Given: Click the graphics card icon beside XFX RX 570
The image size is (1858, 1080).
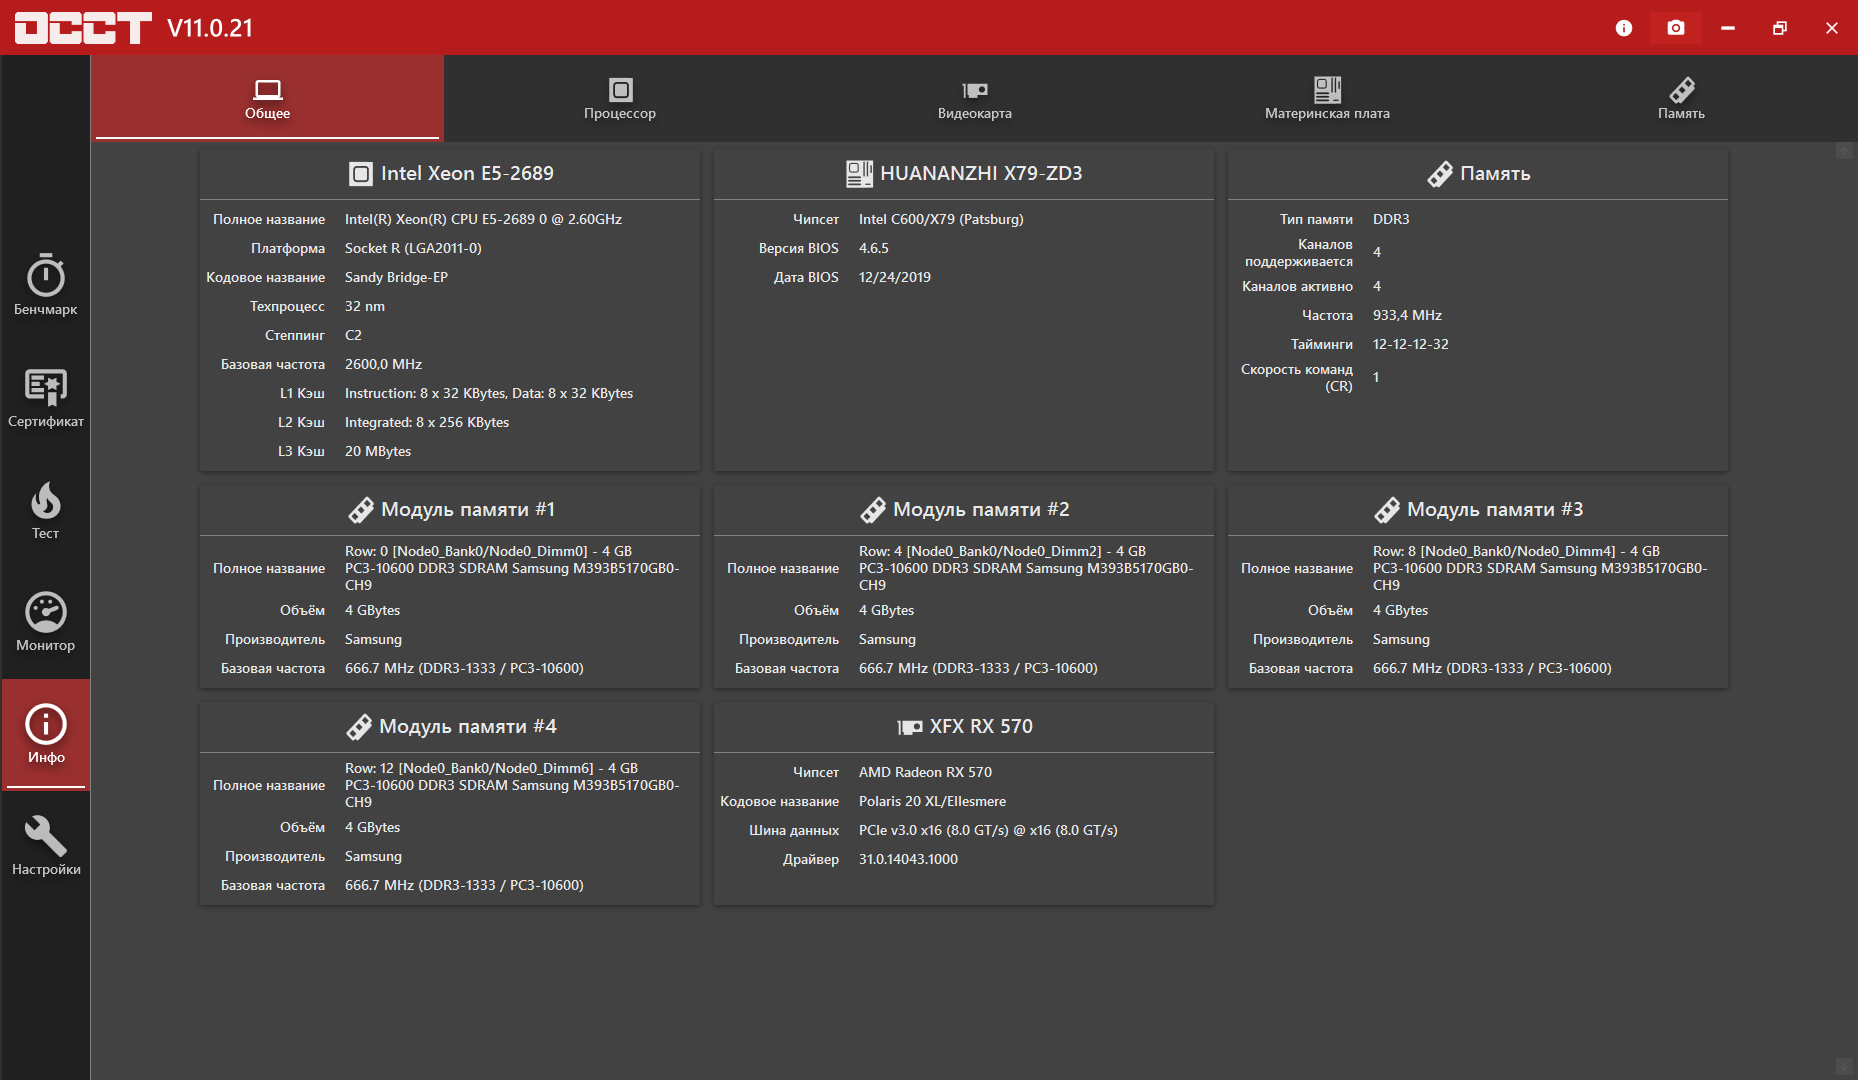Looking at the screenshot, I should (x=910, y=727).
